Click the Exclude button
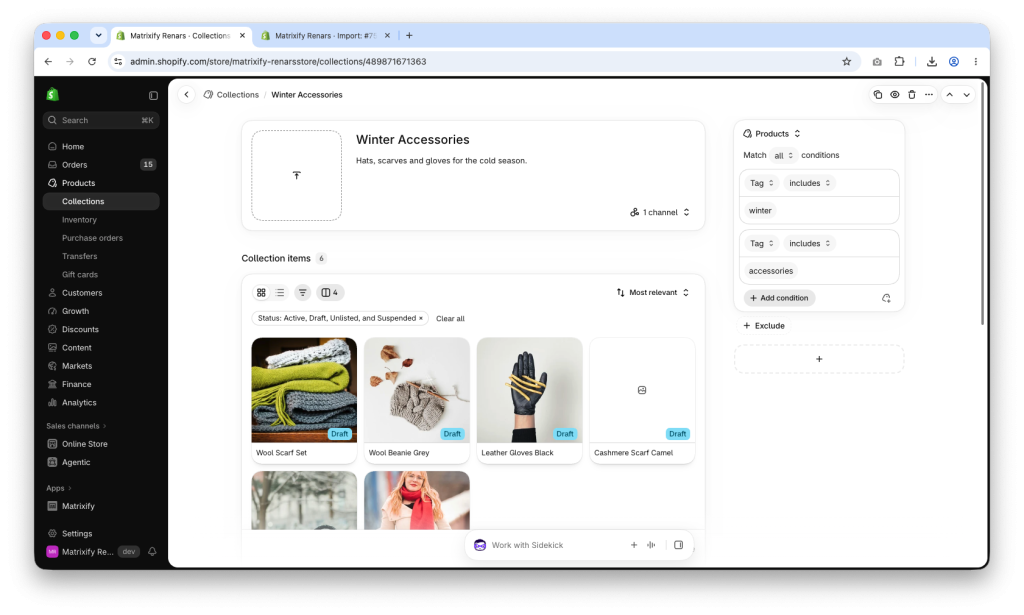Screen dimensions: 1024x615 coord(764,326)
